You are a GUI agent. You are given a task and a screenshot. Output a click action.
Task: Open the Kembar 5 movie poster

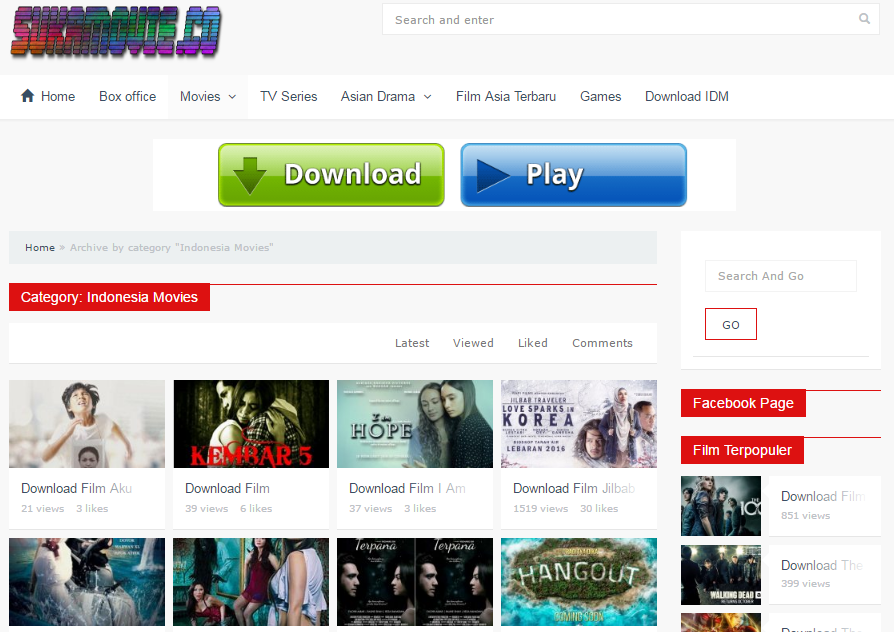(x=251, y=424)
